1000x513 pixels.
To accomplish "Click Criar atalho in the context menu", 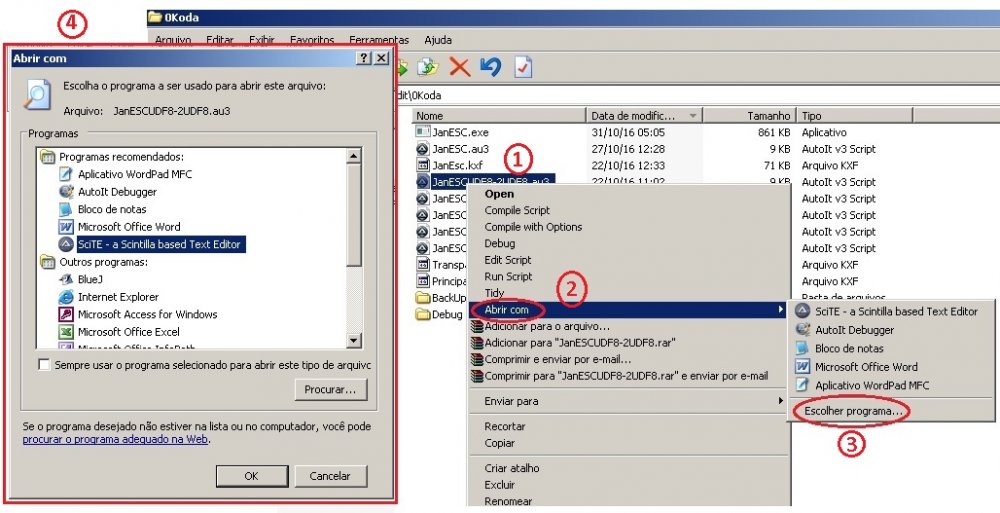I will pyautogui.click(x=511, y=468).
